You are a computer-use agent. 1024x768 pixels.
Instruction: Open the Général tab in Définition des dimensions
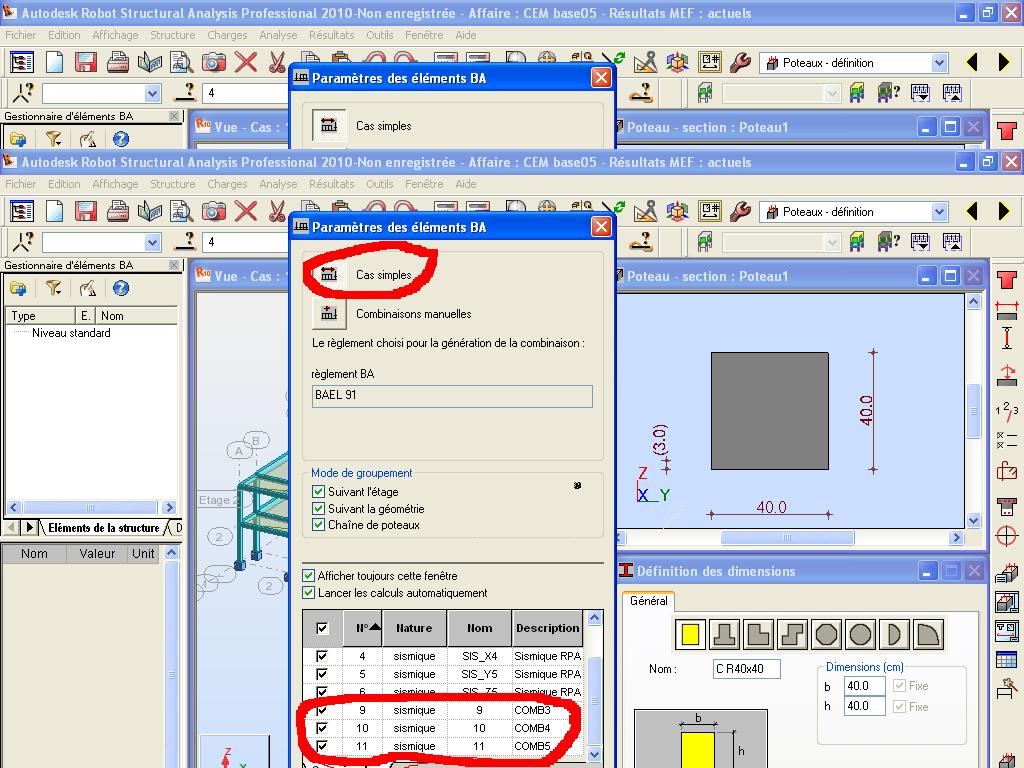click(648, 601)
